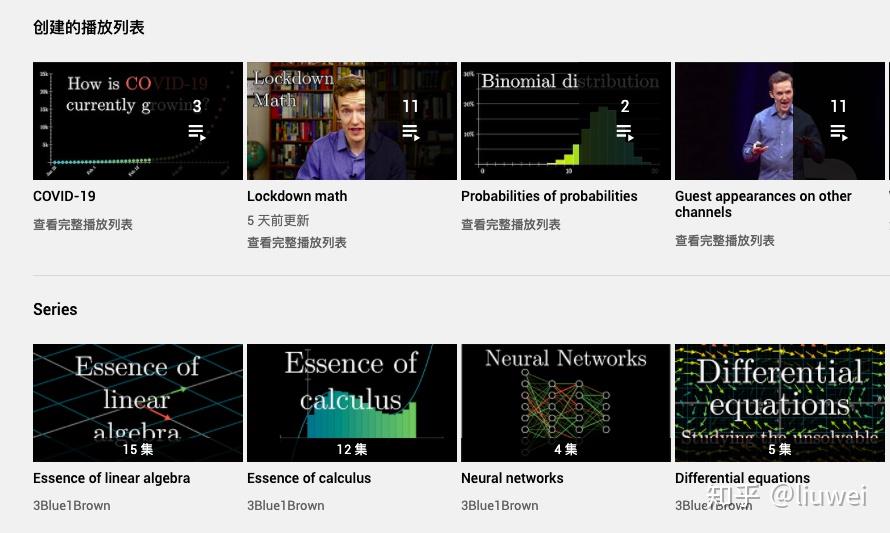
Task: Click the playlist icon on Guest appearances thumbnail
Action: [x=838, y=133]
